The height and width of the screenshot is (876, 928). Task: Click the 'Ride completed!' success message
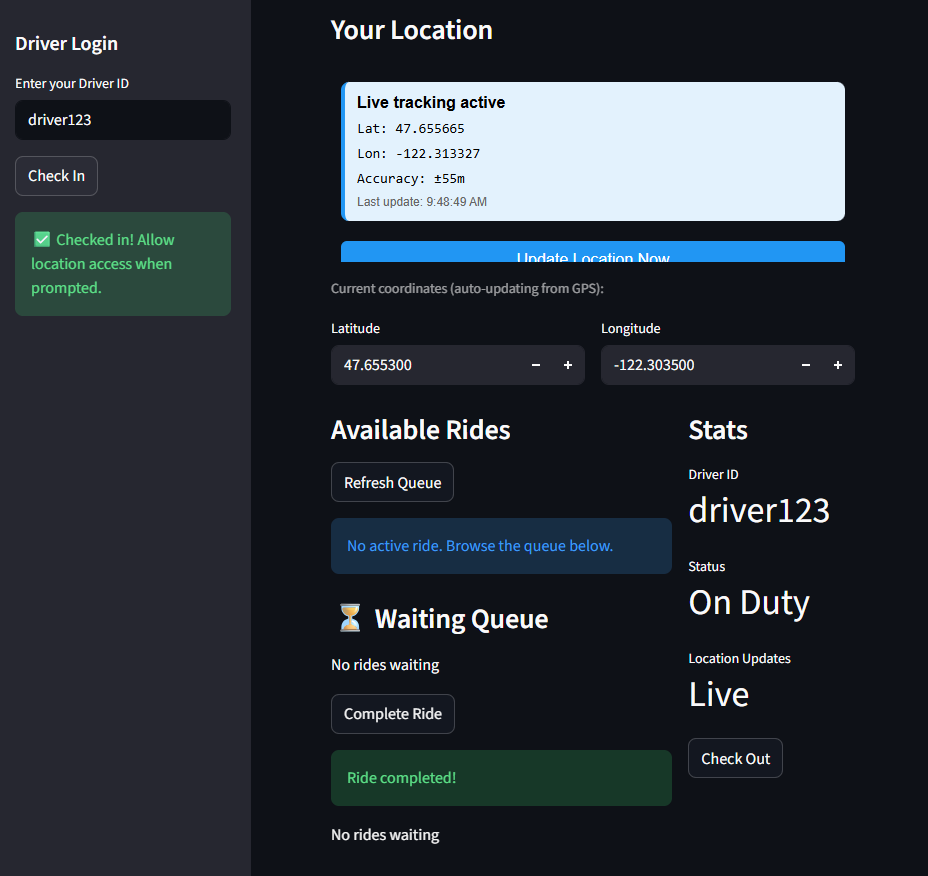tap(501, 778)
